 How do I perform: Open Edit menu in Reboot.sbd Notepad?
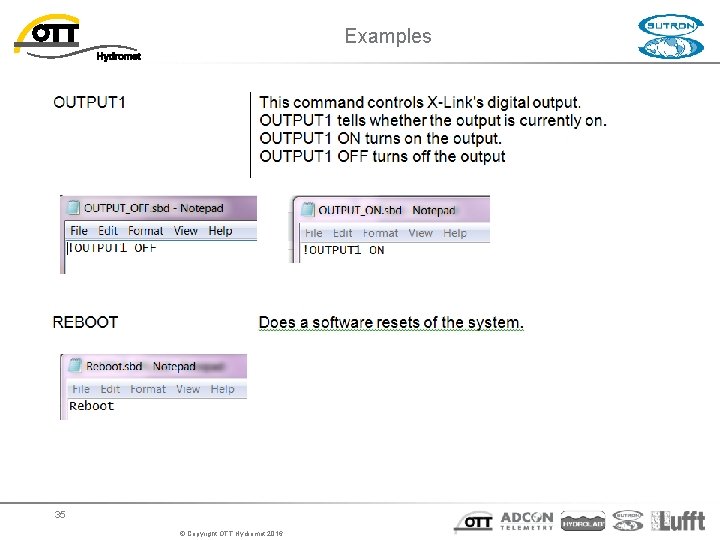coord(110,389)
